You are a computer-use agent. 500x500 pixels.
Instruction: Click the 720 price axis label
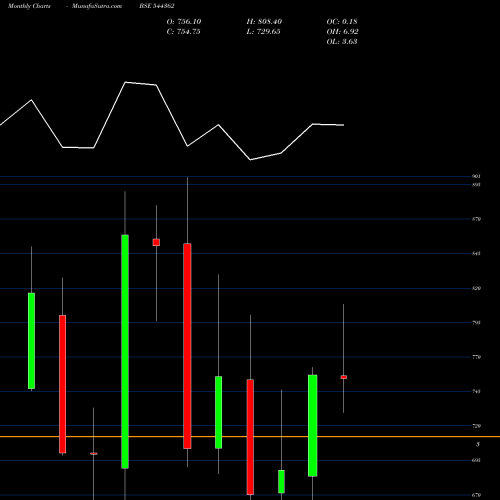point(476,426)
